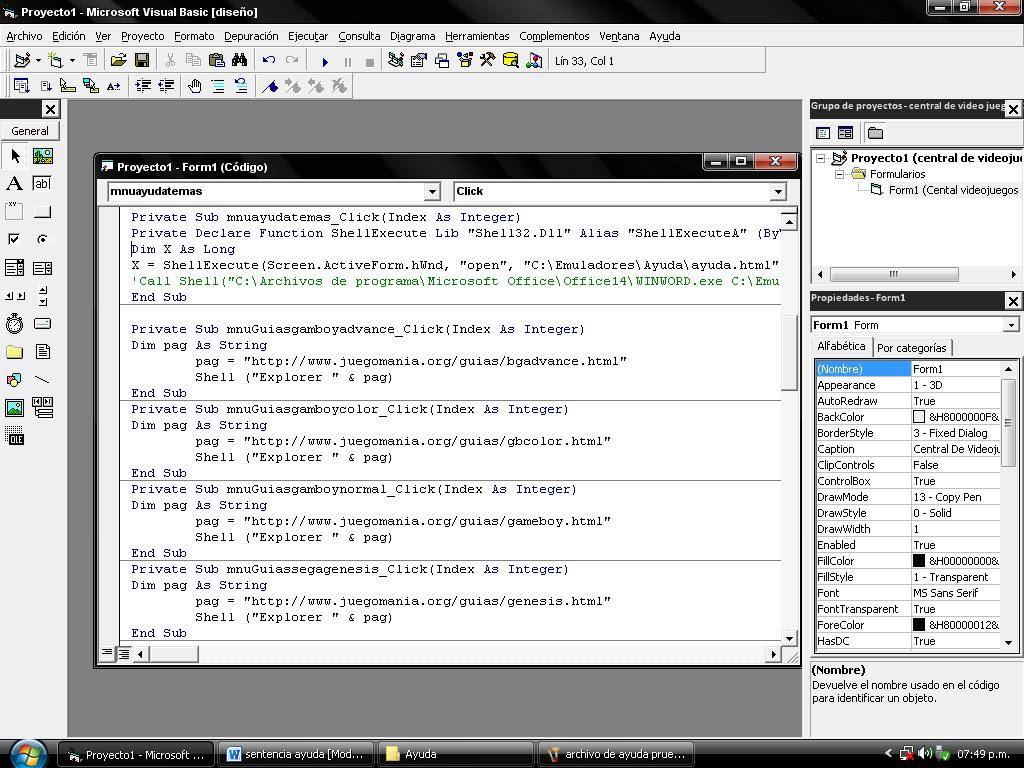Image resolution: width=1024 pixels, height=768 pixels.
Task: Open the Form1 object dropdown in Propiedades
Action: pos(1011,325)
